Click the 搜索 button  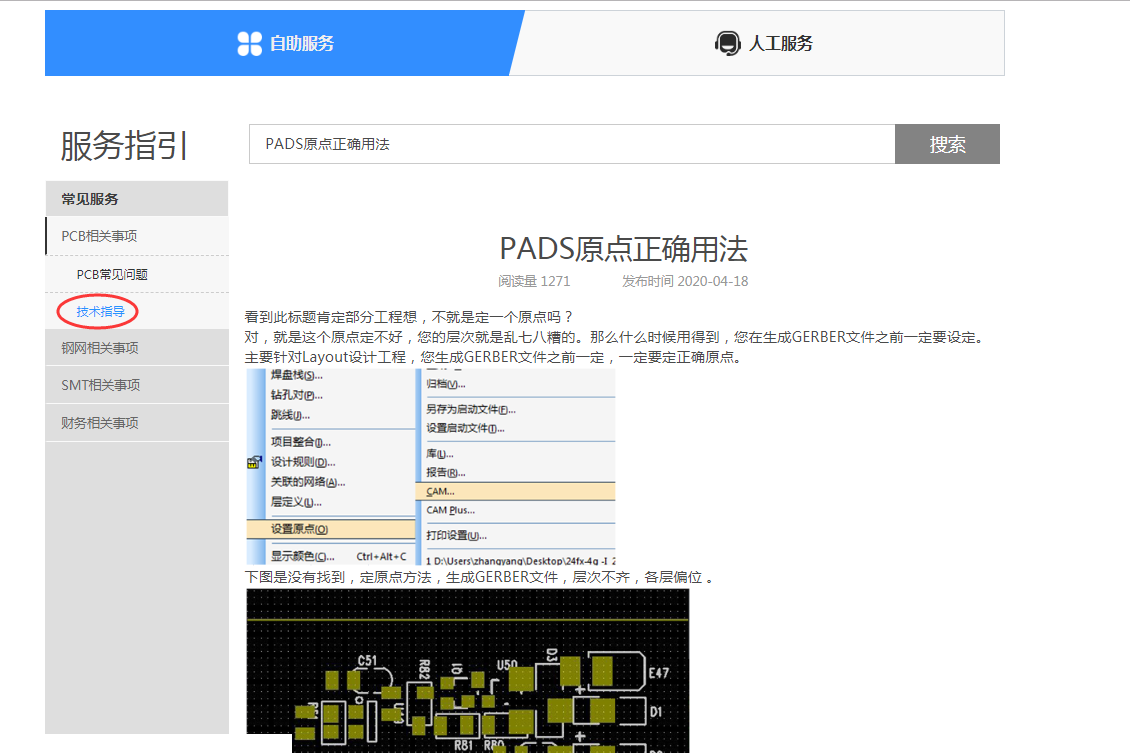tap(947, 144)
